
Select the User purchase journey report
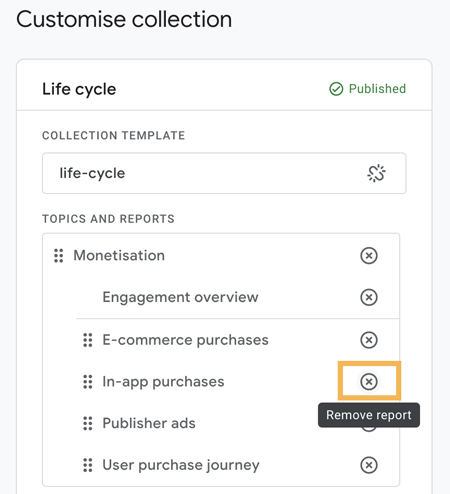click(181, 465)
